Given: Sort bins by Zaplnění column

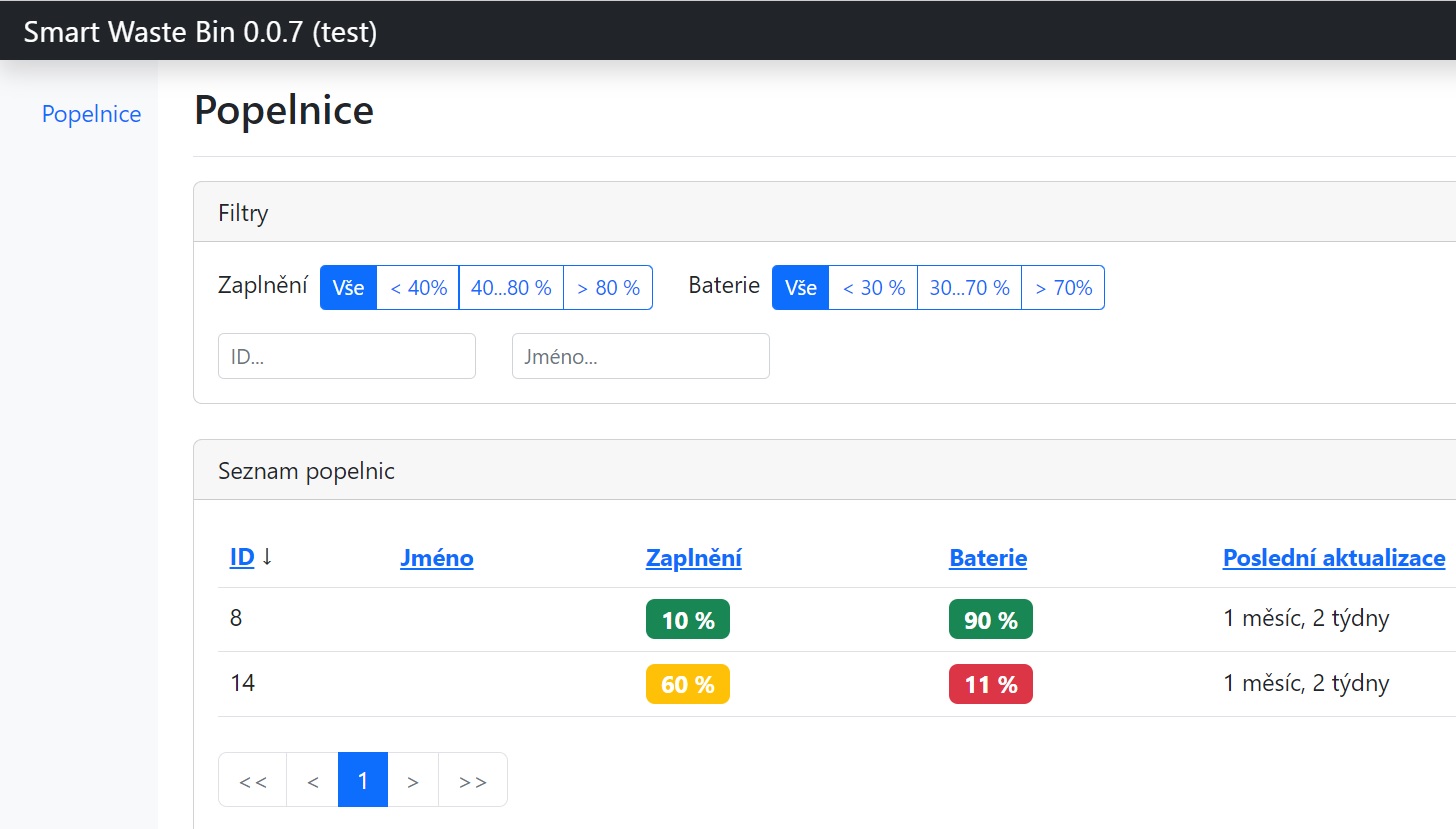Looking at the screenshot, I should [693, 558].
